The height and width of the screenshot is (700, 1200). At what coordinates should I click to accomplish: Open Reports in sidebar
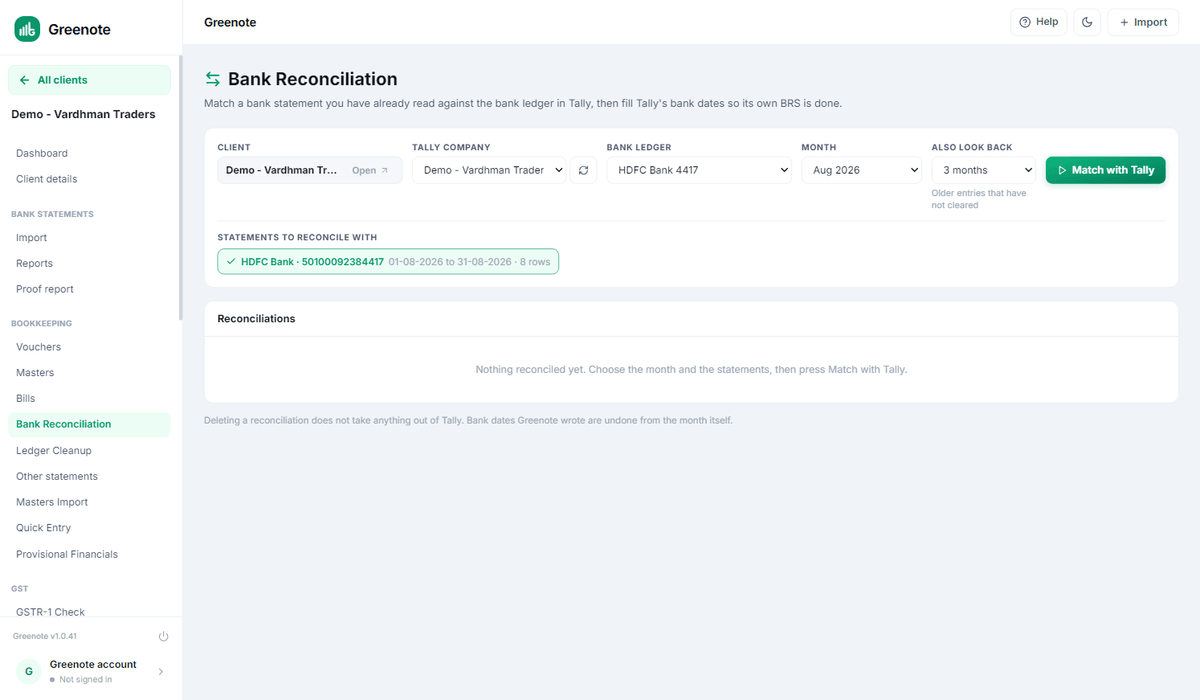(89, 263)
